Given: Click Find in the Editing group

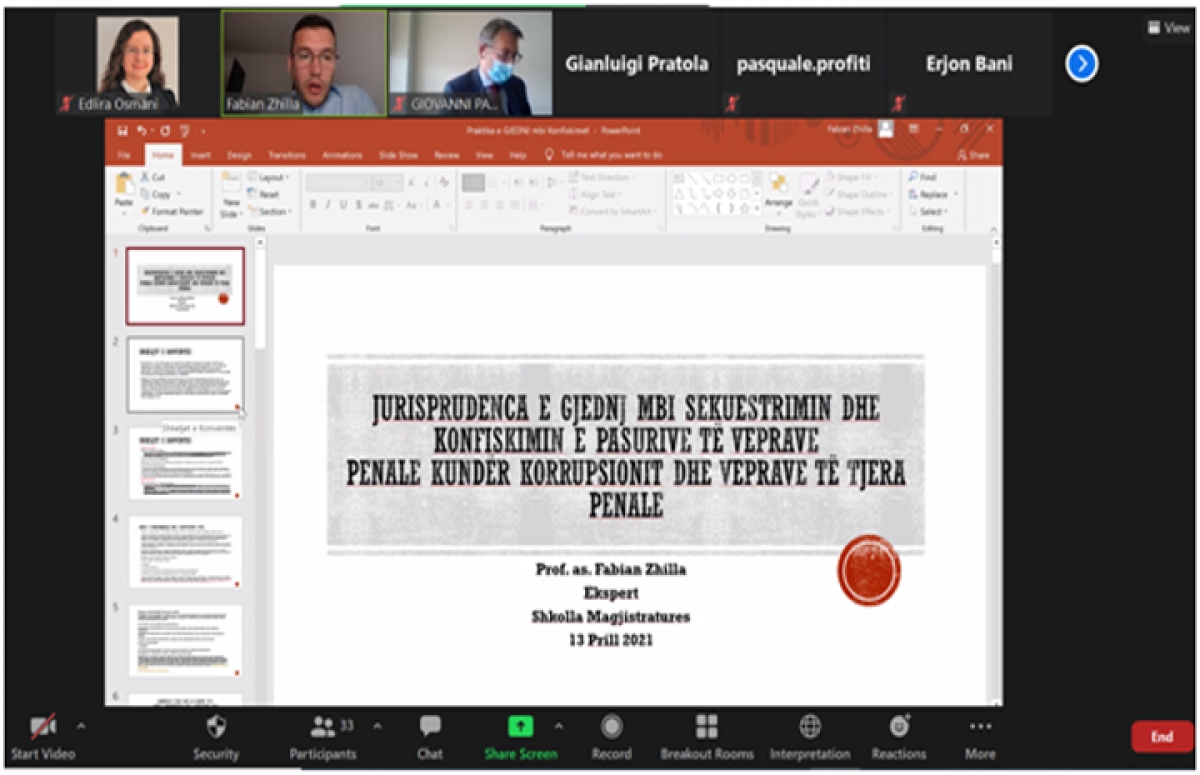Looking at the screenshot, I should 922,177.
